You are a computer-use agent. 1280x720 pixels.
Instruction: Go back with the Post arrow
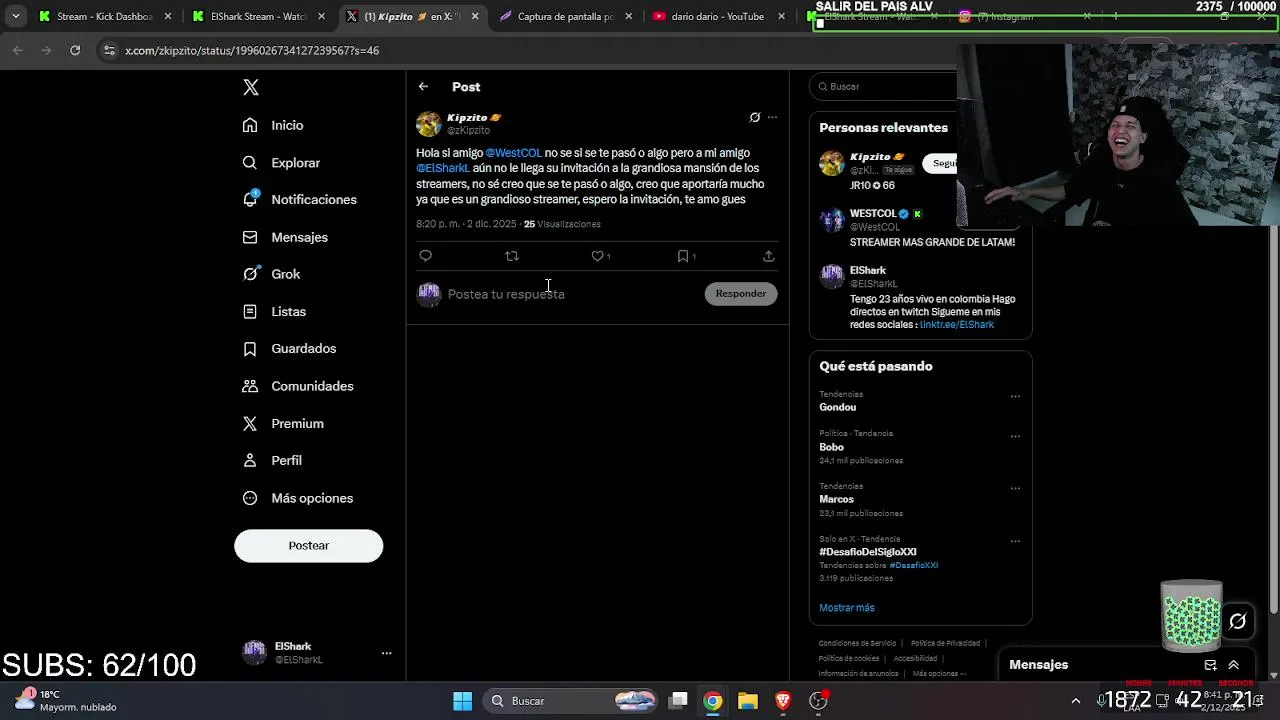(x=423, y=87)
